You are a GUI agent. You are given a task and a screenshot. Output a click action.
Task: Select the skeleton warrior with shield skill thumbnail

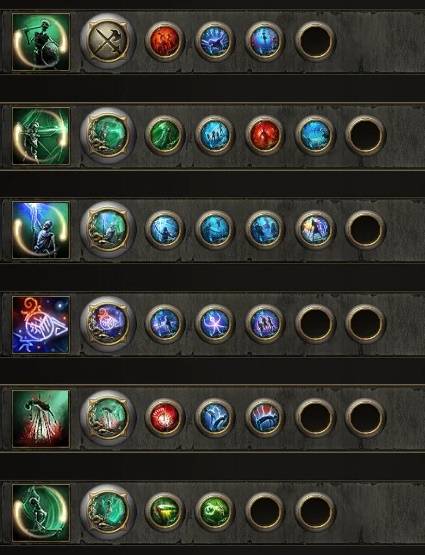[41, 42]
